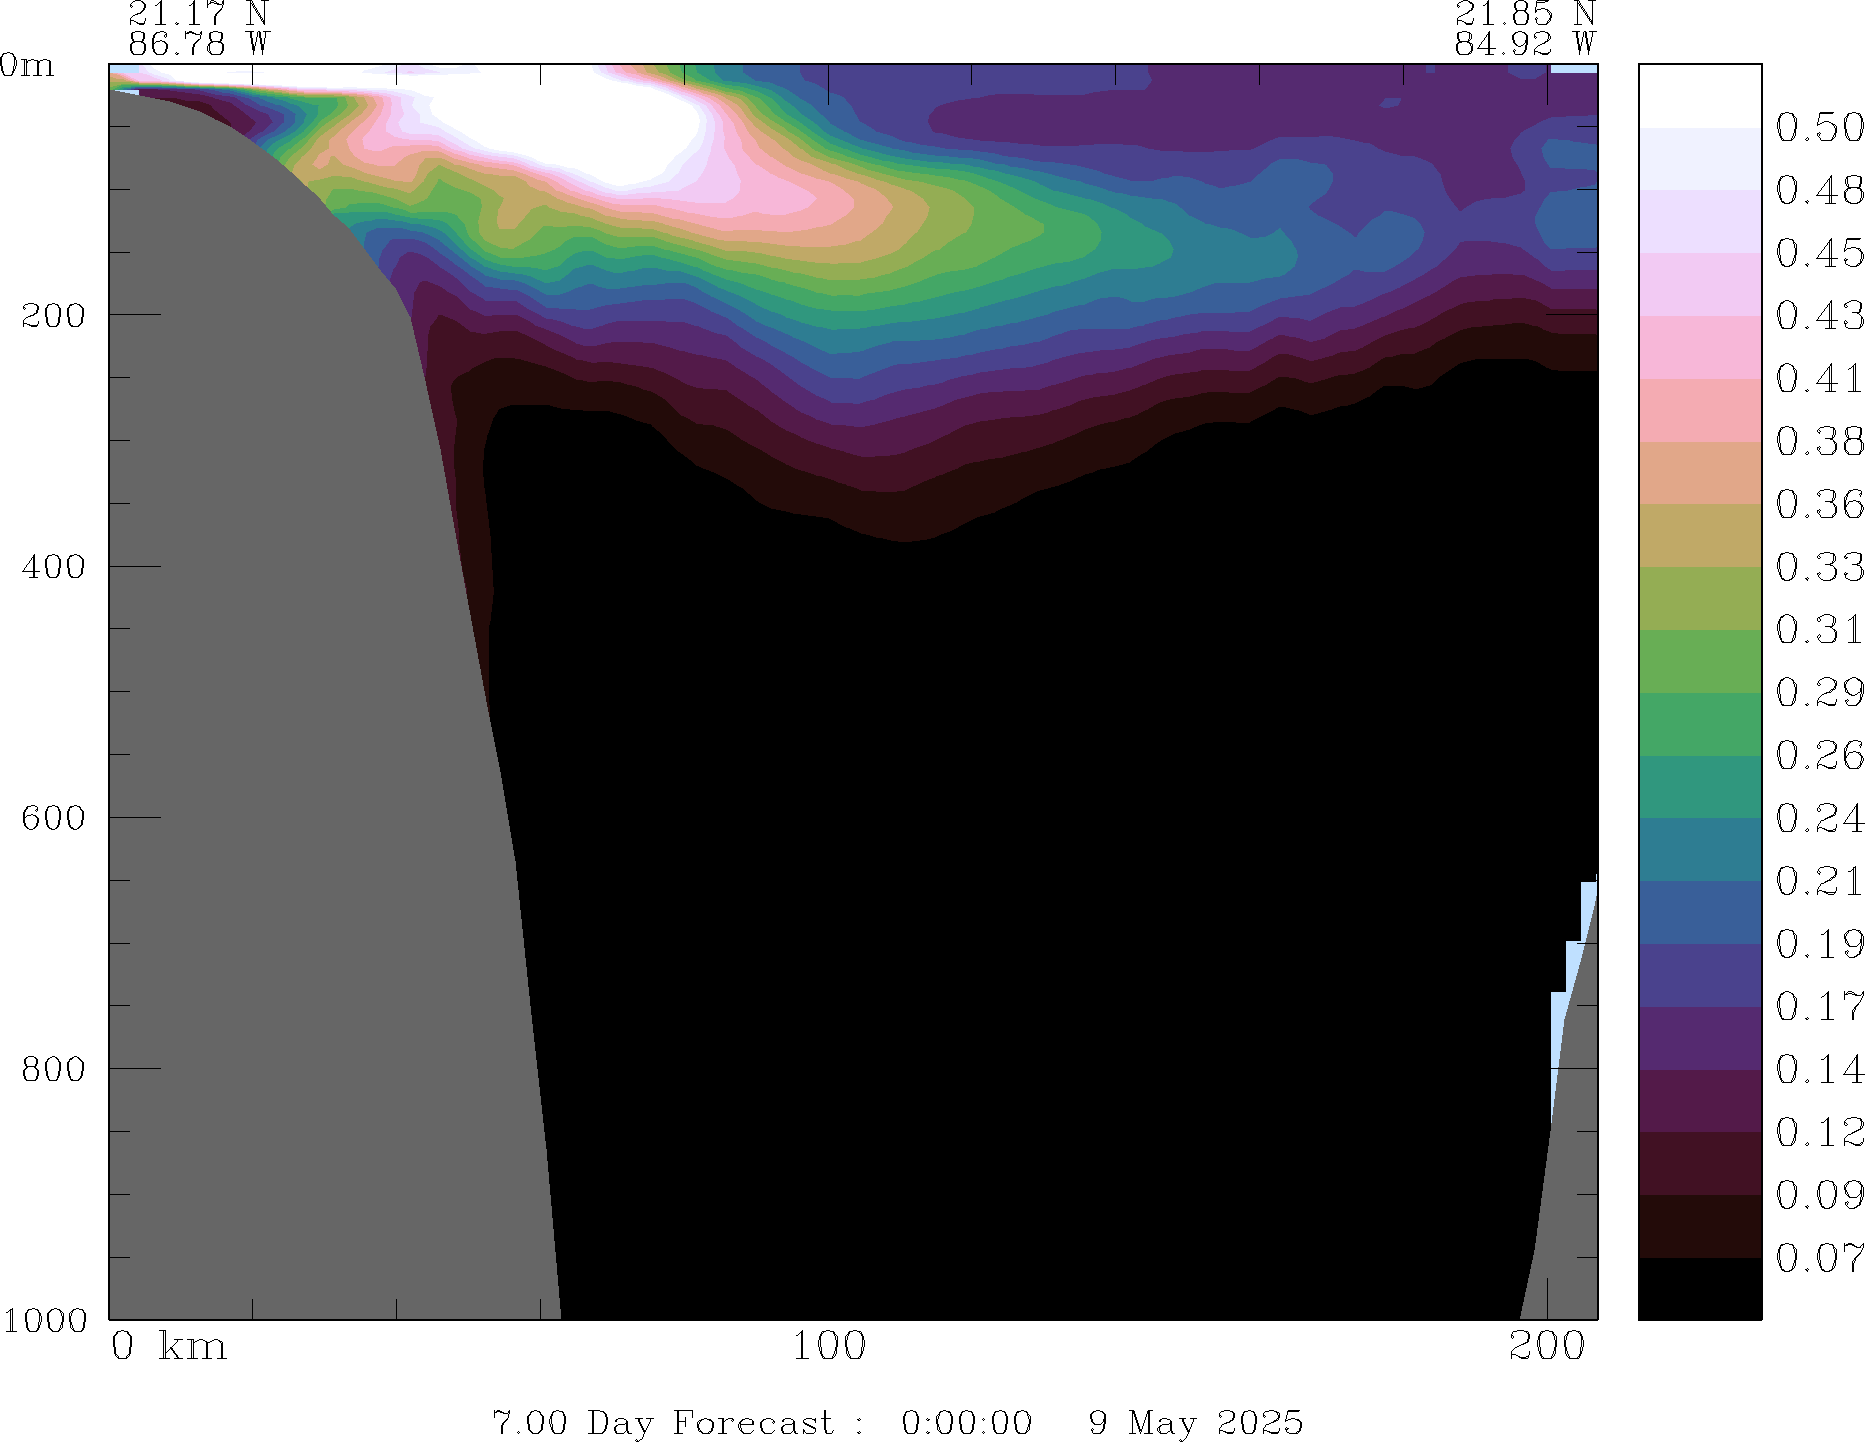Select the 21.85 N 84.92 W end coordinate
Viewport: 1865px width, 1442px height.
coord(1524,28)
